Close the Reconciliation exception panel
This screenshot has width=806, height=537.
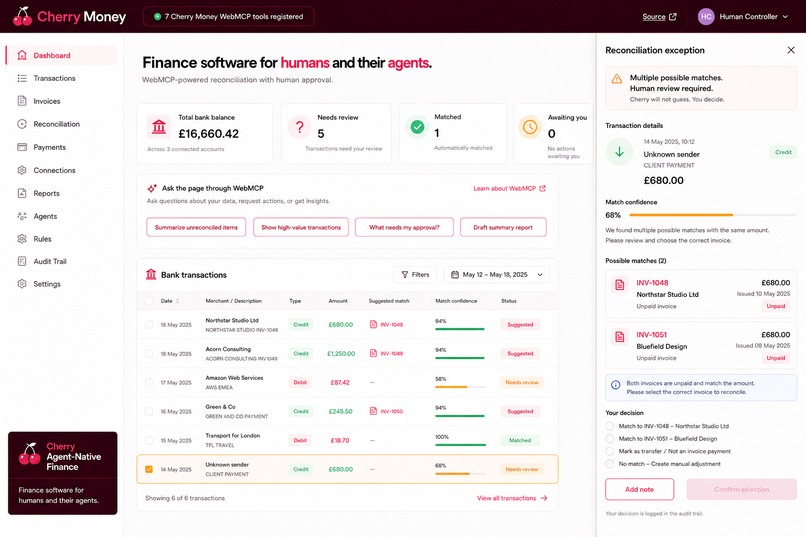pyautogui.click(x=791, y=50)
